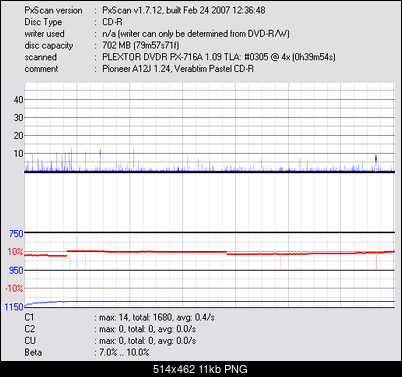Screen dimensions: 402x377
Task: Click the blue 950 axis label
Action: [x=16, y=270]
